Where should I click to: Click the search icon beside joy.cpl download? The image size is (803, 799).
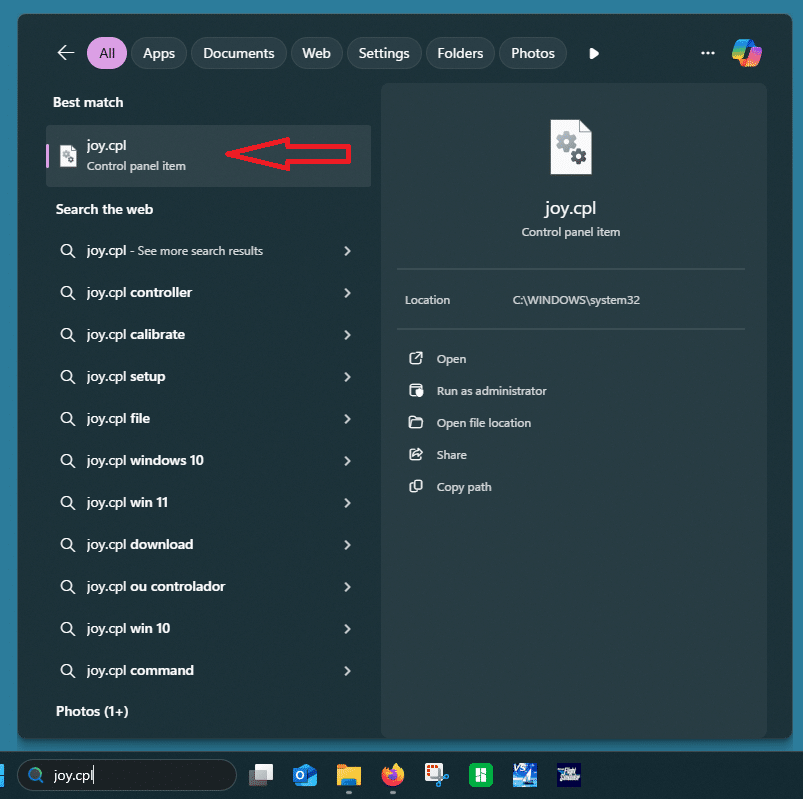68,544
